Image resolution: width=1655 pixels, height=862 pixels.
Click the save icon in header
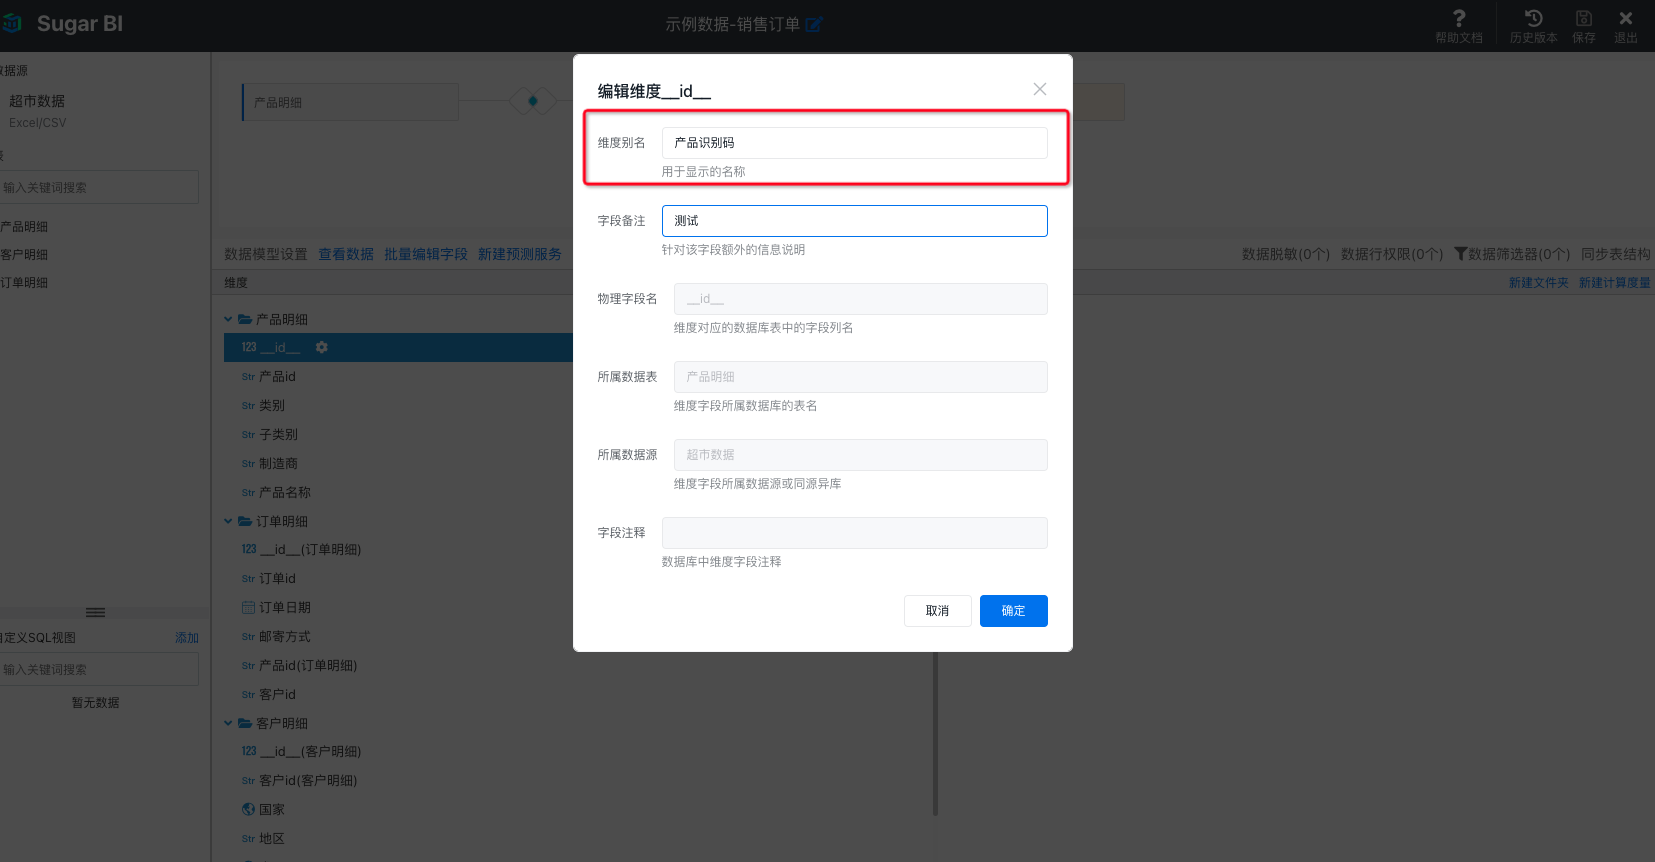pyautogui.click(x=1584, y=18)
